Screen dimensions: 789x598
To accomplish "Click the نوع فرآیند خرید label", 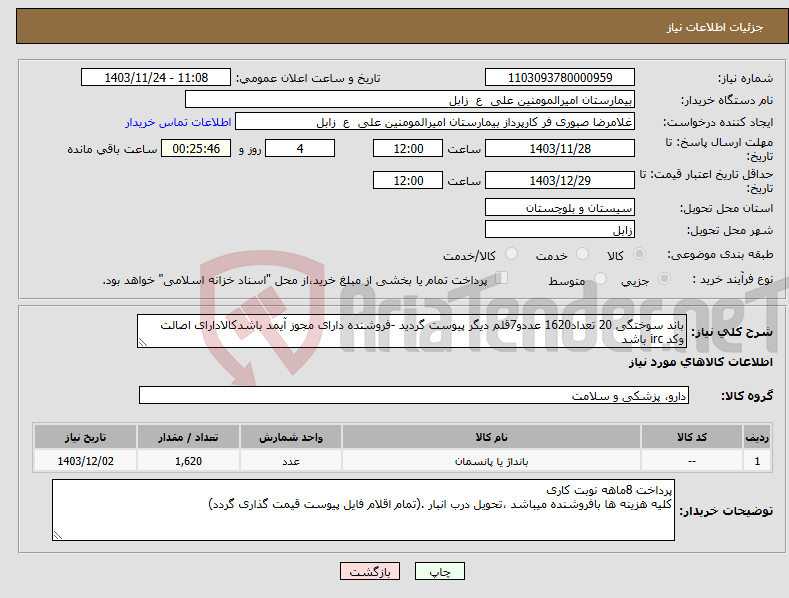I will (x=733, y=279).
